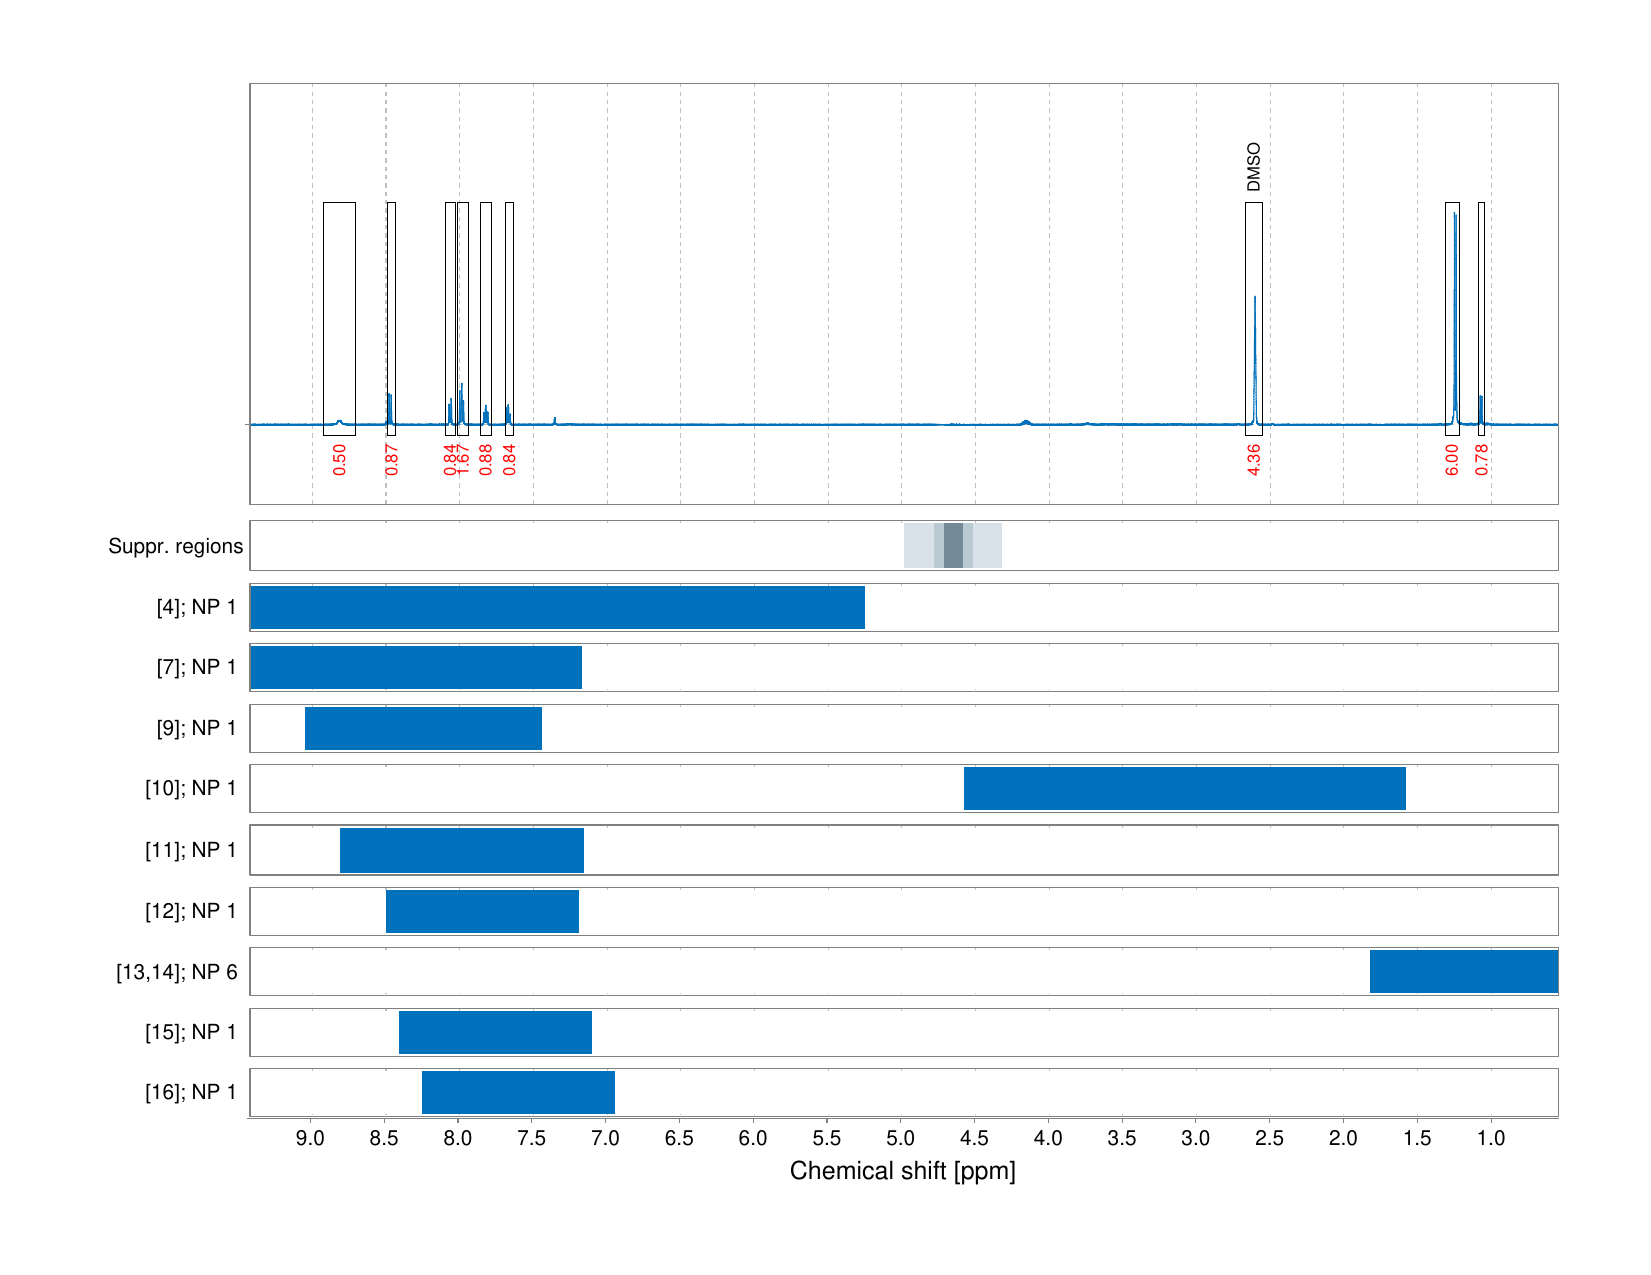
Task: Click the gray suppressed region band
Action: pyautogui.click(x=955, y=546)
